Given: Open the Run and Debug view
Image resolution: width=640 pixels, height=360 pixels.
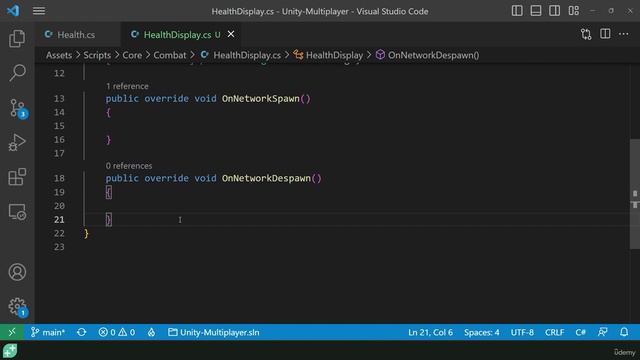Looking at the screenshot, I should 17,142.
